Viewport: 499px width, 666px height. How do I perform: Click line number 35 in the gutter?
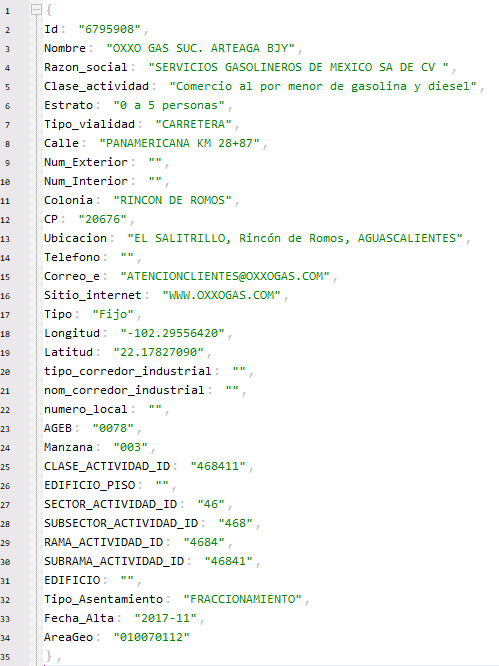(5, 657)
